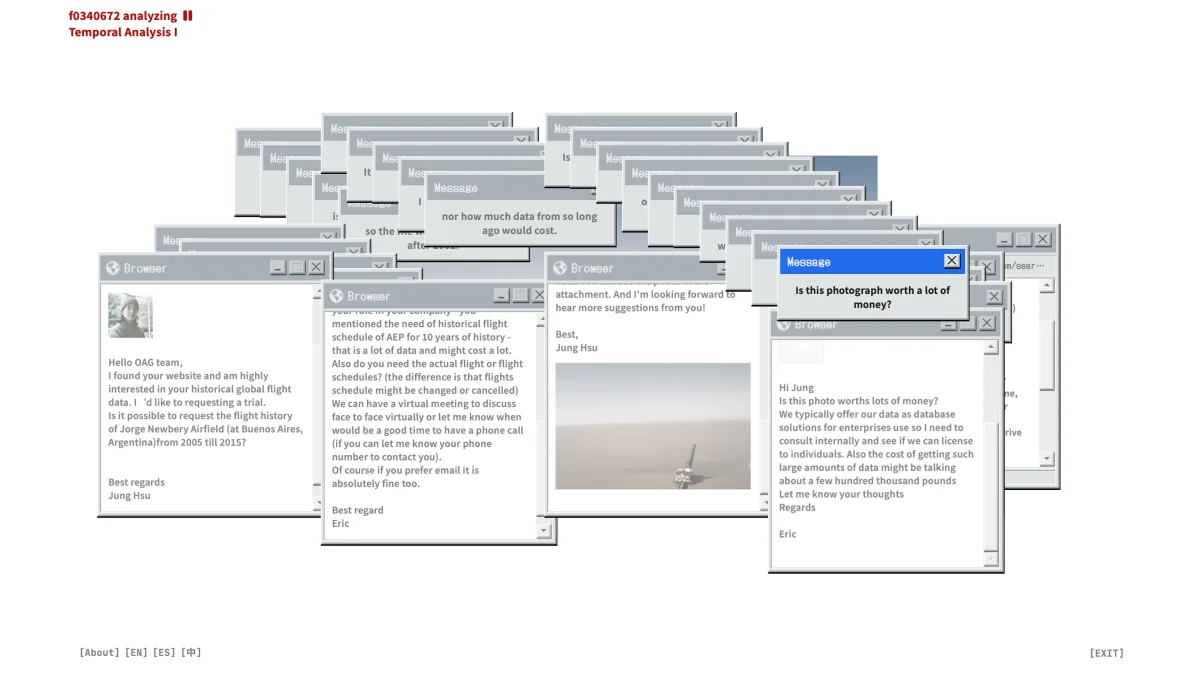
Task: Click the globe icon on Eric's AEP reply browser
Action: (x=337, y=296)
